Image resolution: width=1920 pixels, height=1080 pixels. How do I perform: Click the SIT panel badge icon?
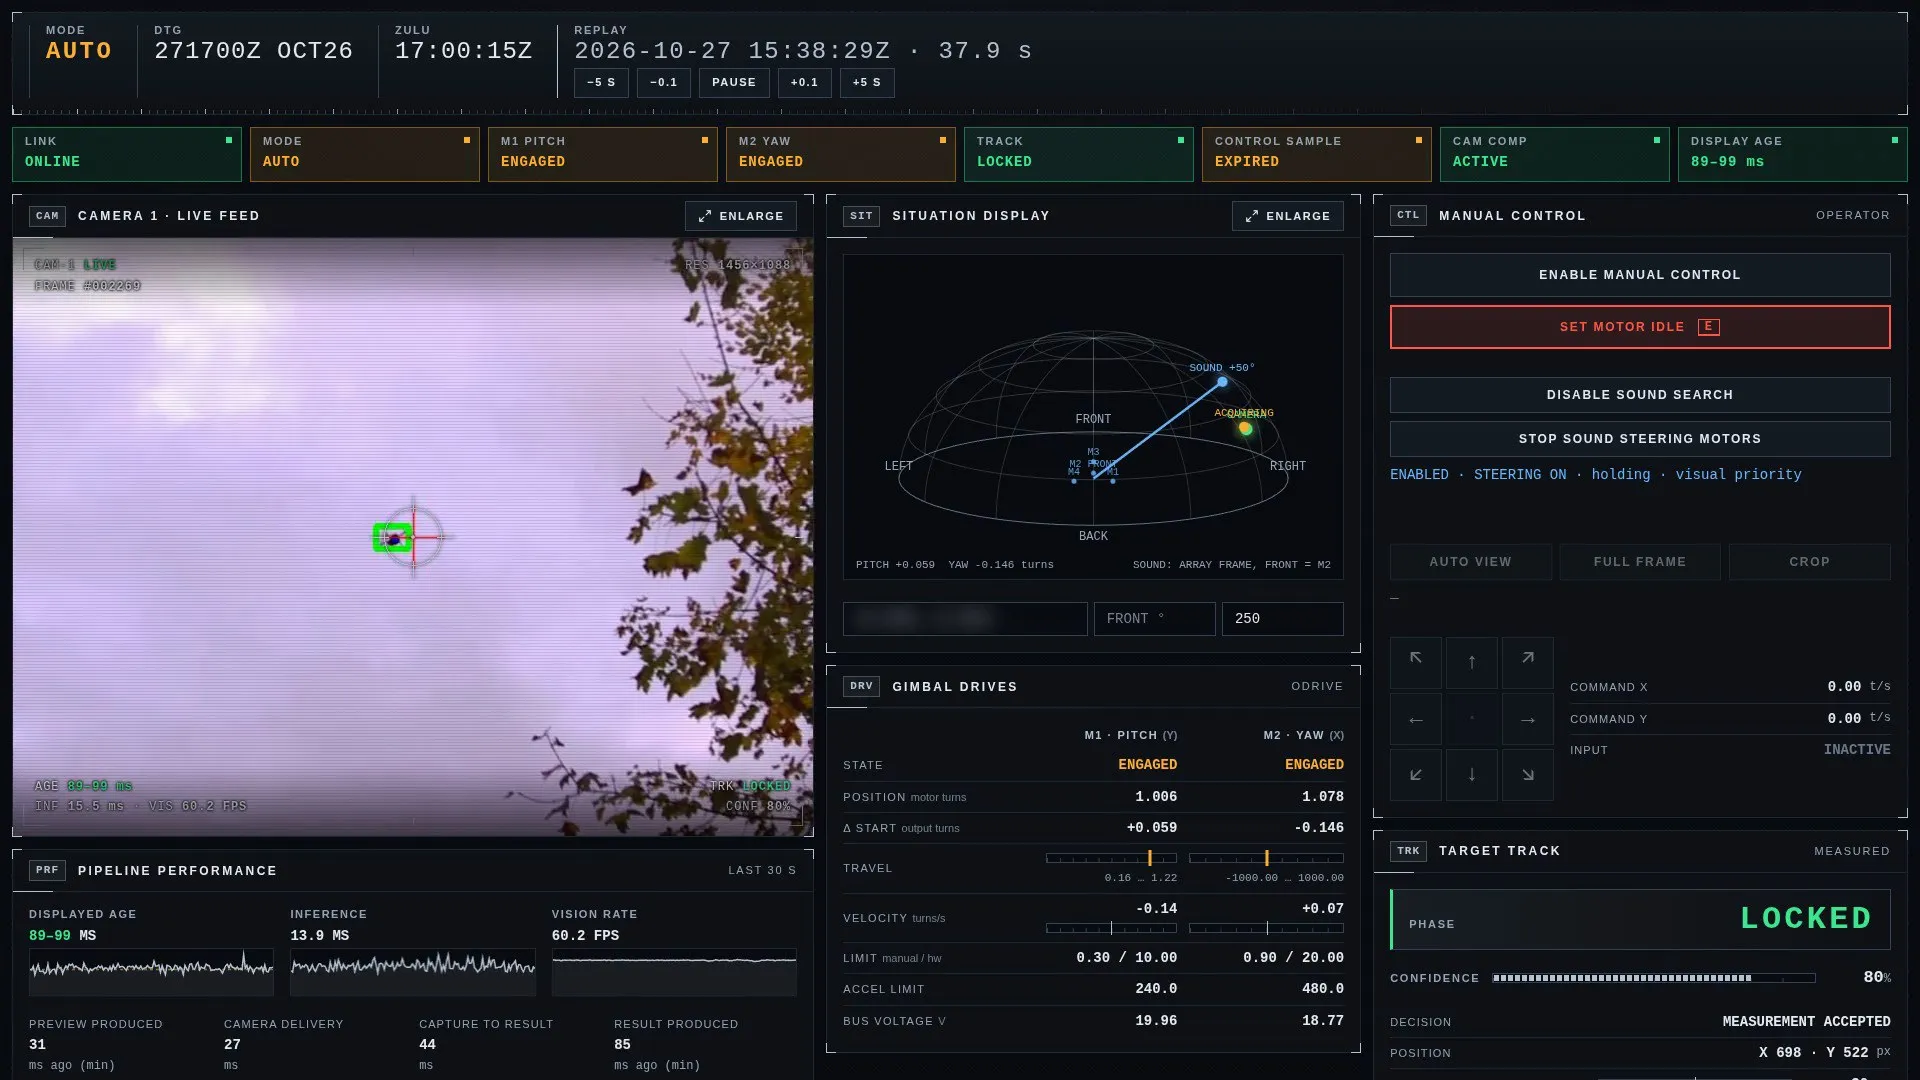[861, 216]
